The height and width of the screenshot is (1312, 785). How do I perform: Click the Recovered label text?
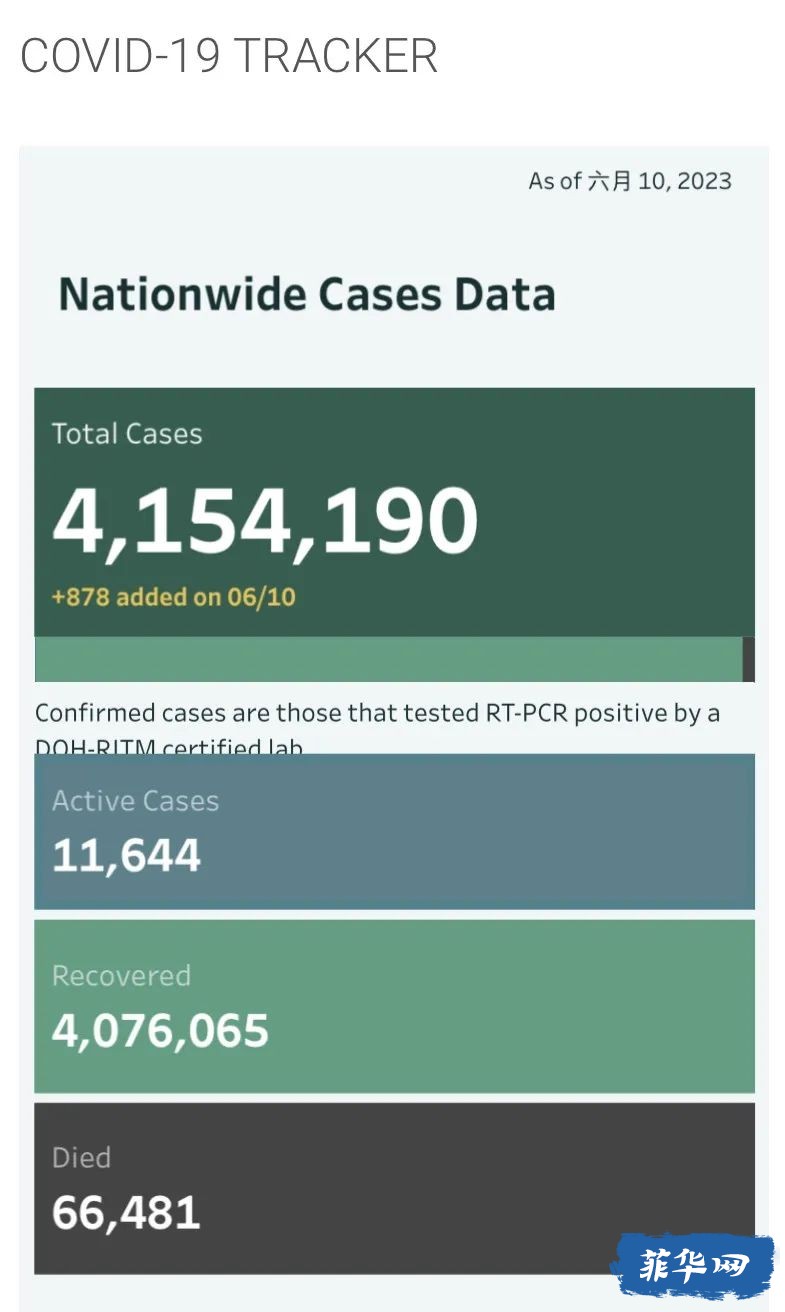[121, 976]
